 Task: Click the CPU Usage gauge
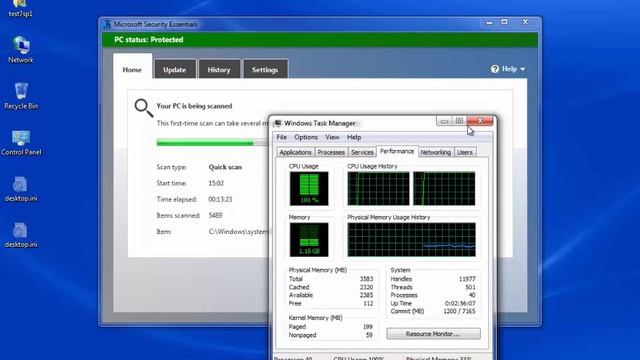click(x=309, y=189)
